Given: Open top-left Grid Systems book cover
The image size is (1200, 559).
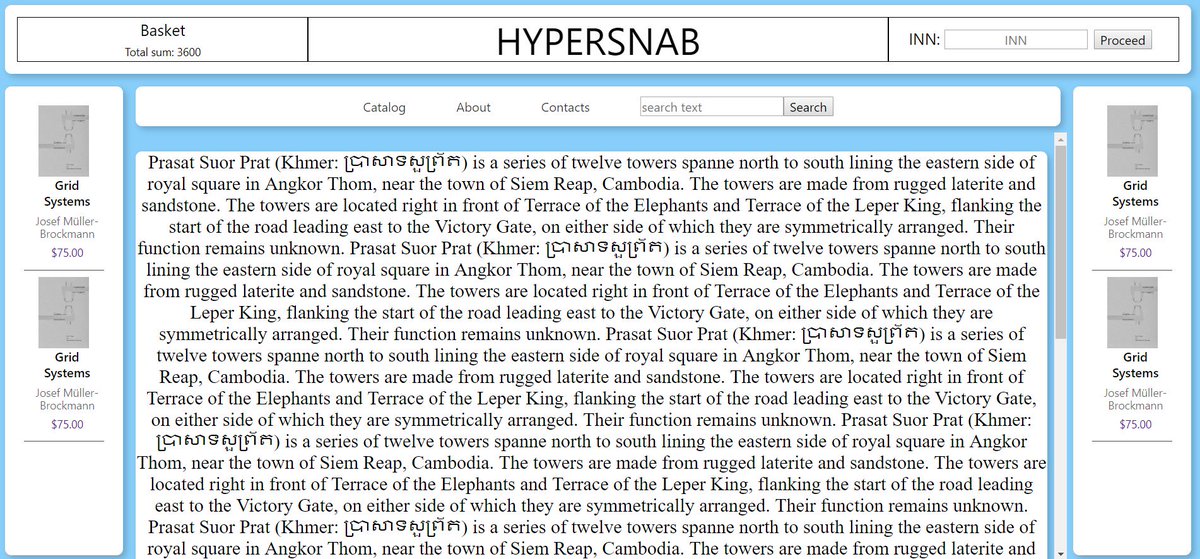Looking at the screenshot, I should click(64, 141).
